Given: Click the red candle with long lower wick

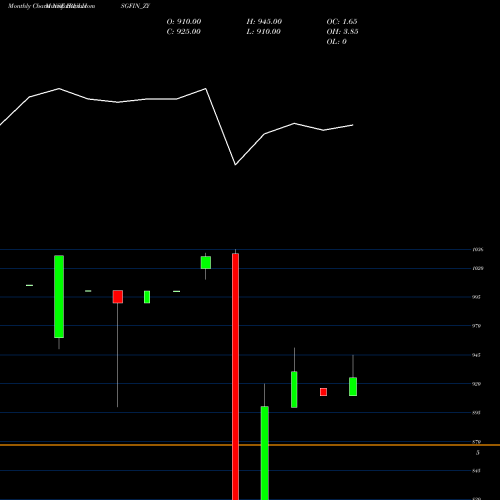Looking at the screenshot, I should pos(118,297).
